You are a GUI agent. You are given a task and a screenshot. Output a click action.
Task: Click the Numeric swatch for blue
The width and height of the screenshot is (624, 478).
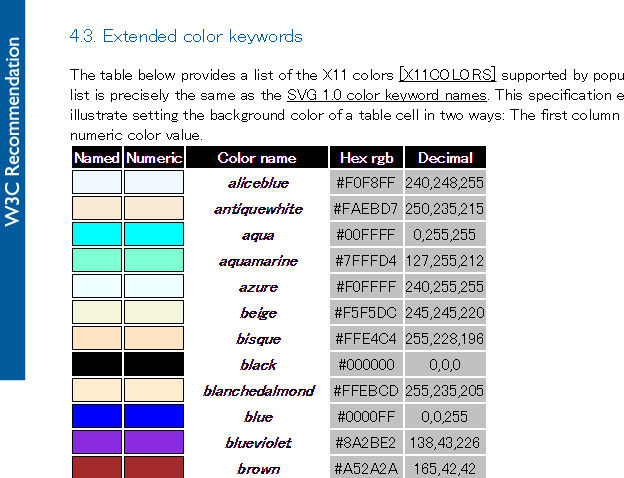coord(154,416)
